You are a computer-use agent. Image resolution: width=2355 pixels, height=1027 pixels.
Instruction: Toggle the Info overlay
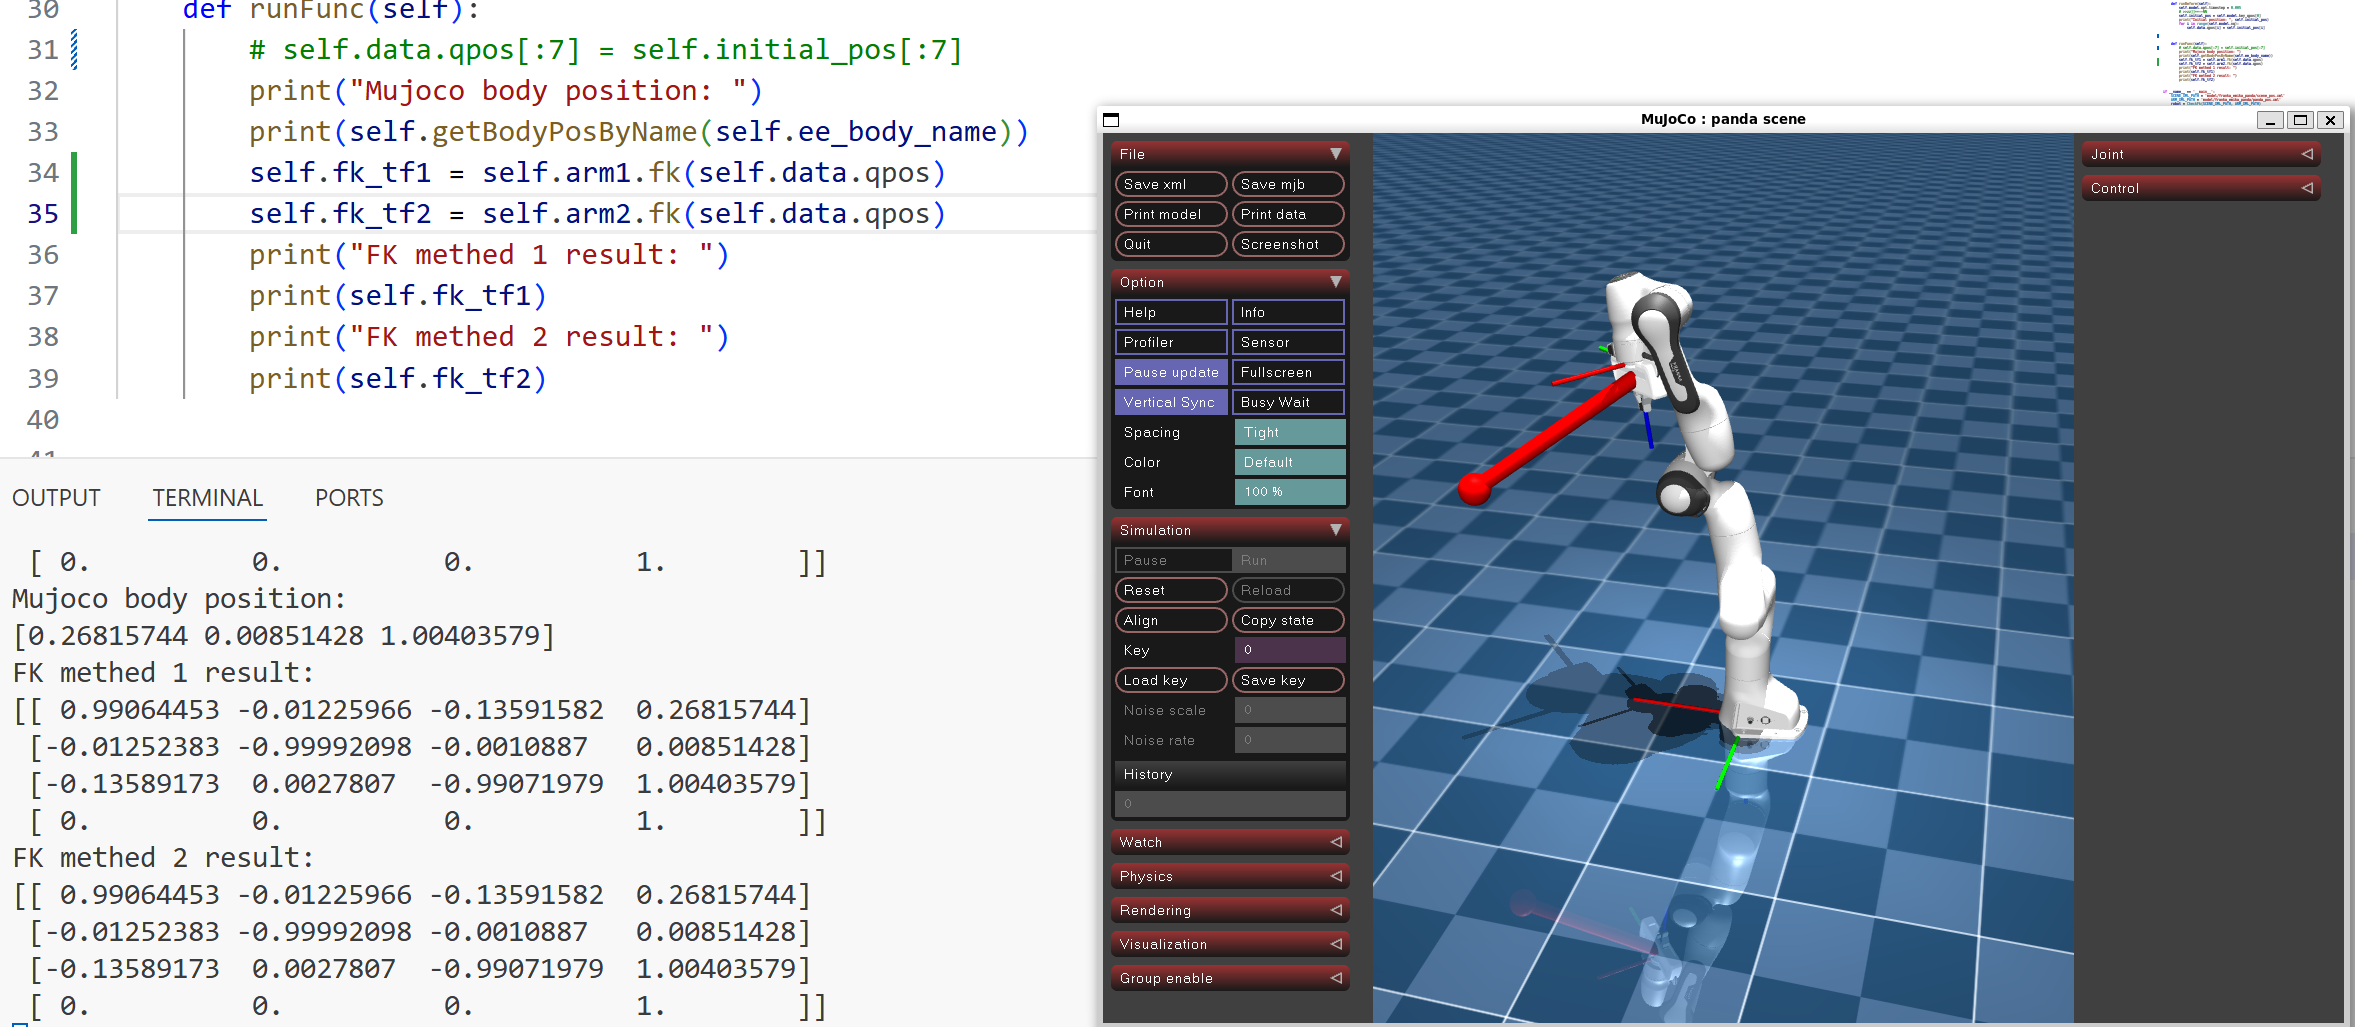coord(1288,312)
